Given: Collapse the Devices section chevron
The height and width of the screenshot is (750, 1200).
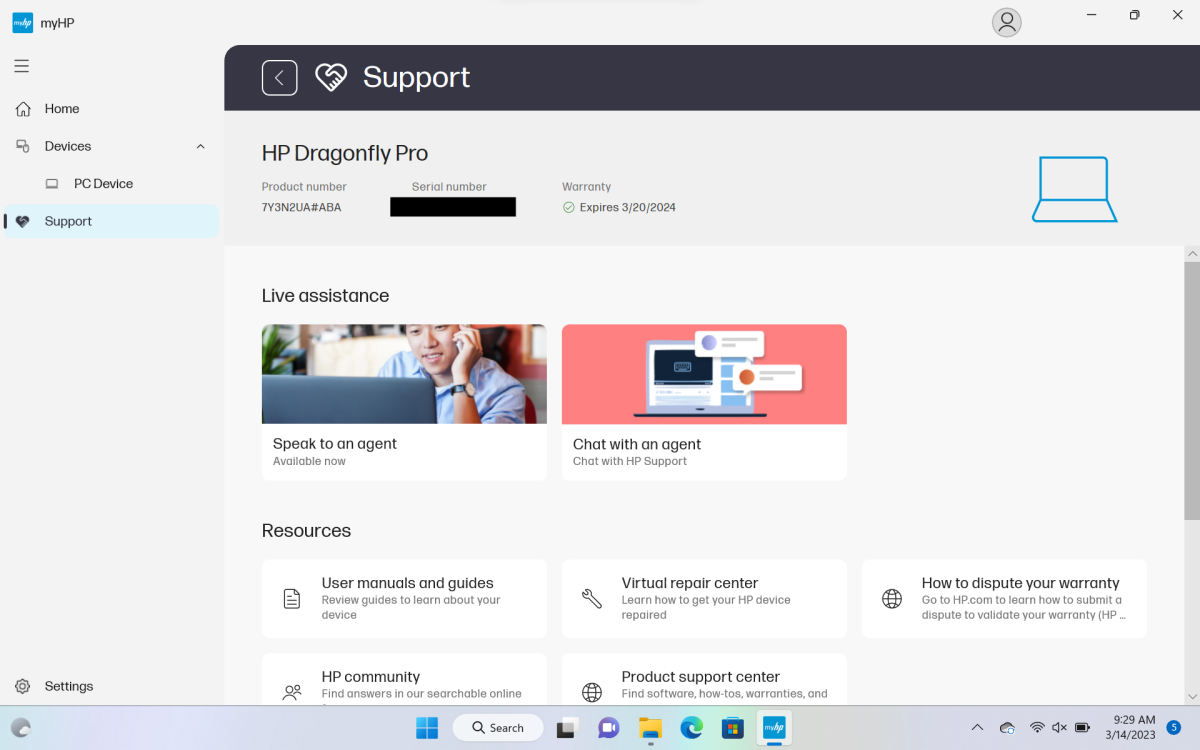Looking at the screenshot, I should [x=200, y=146].
